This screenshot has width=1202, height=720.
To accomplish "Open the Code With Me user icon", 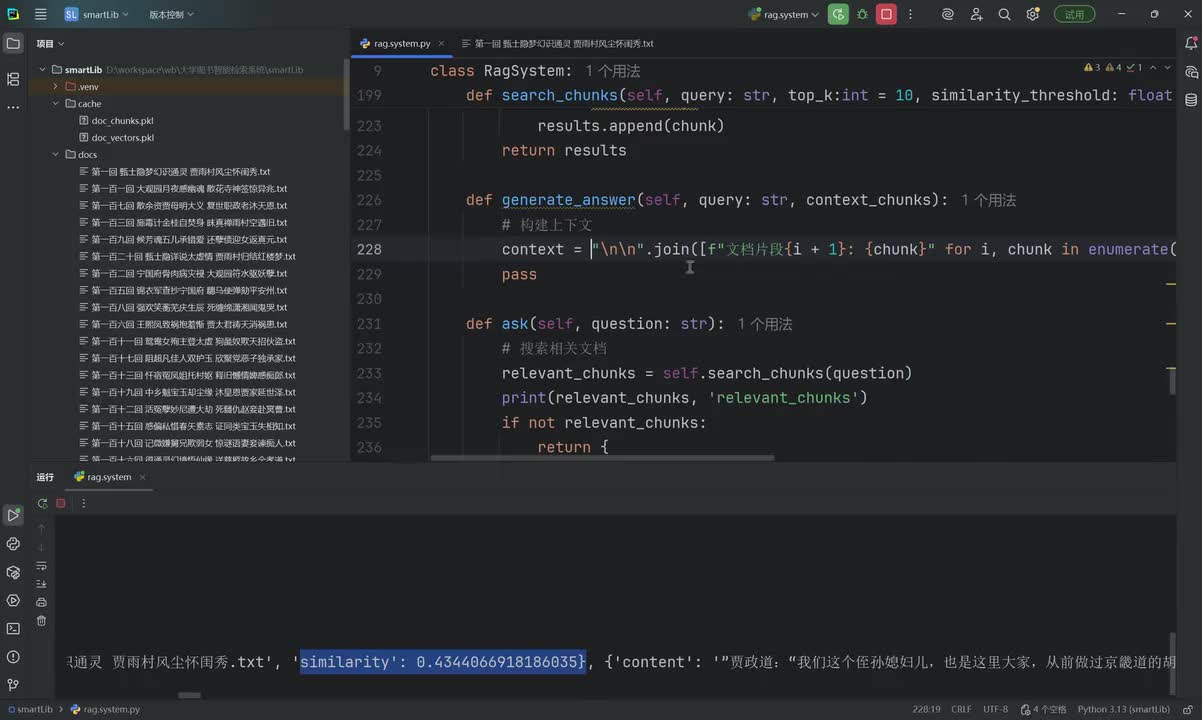I will (x=976, y=14).
